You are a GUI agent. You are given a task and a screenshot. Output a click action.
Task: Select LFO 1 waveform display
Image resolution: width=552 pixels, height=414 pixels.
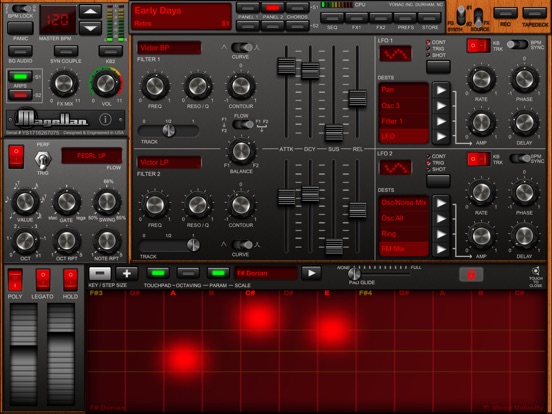[395, 54]
